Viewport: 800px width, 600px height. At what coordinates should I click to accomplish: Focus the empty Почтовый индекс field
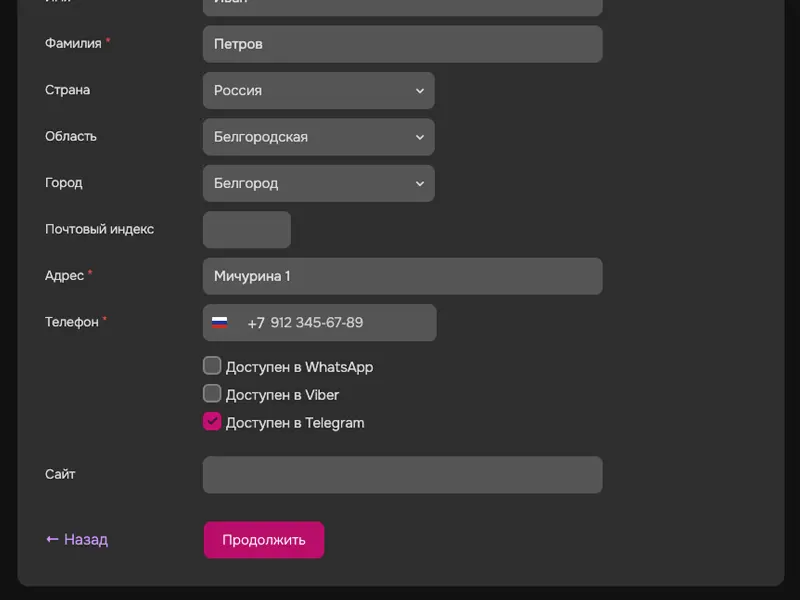point(246,230)
